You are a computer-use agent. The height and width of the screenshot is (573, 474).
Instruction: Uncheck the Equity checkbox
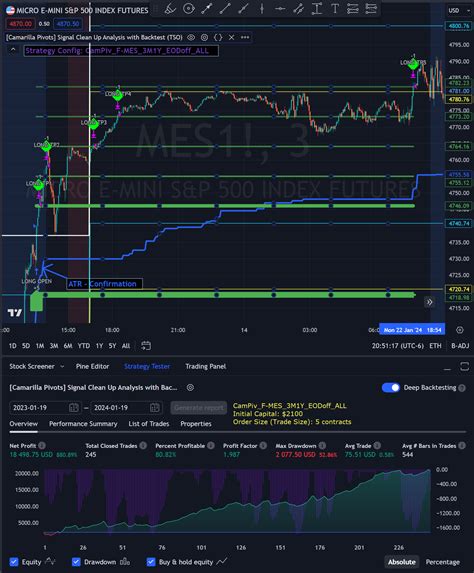click(14, 562)
